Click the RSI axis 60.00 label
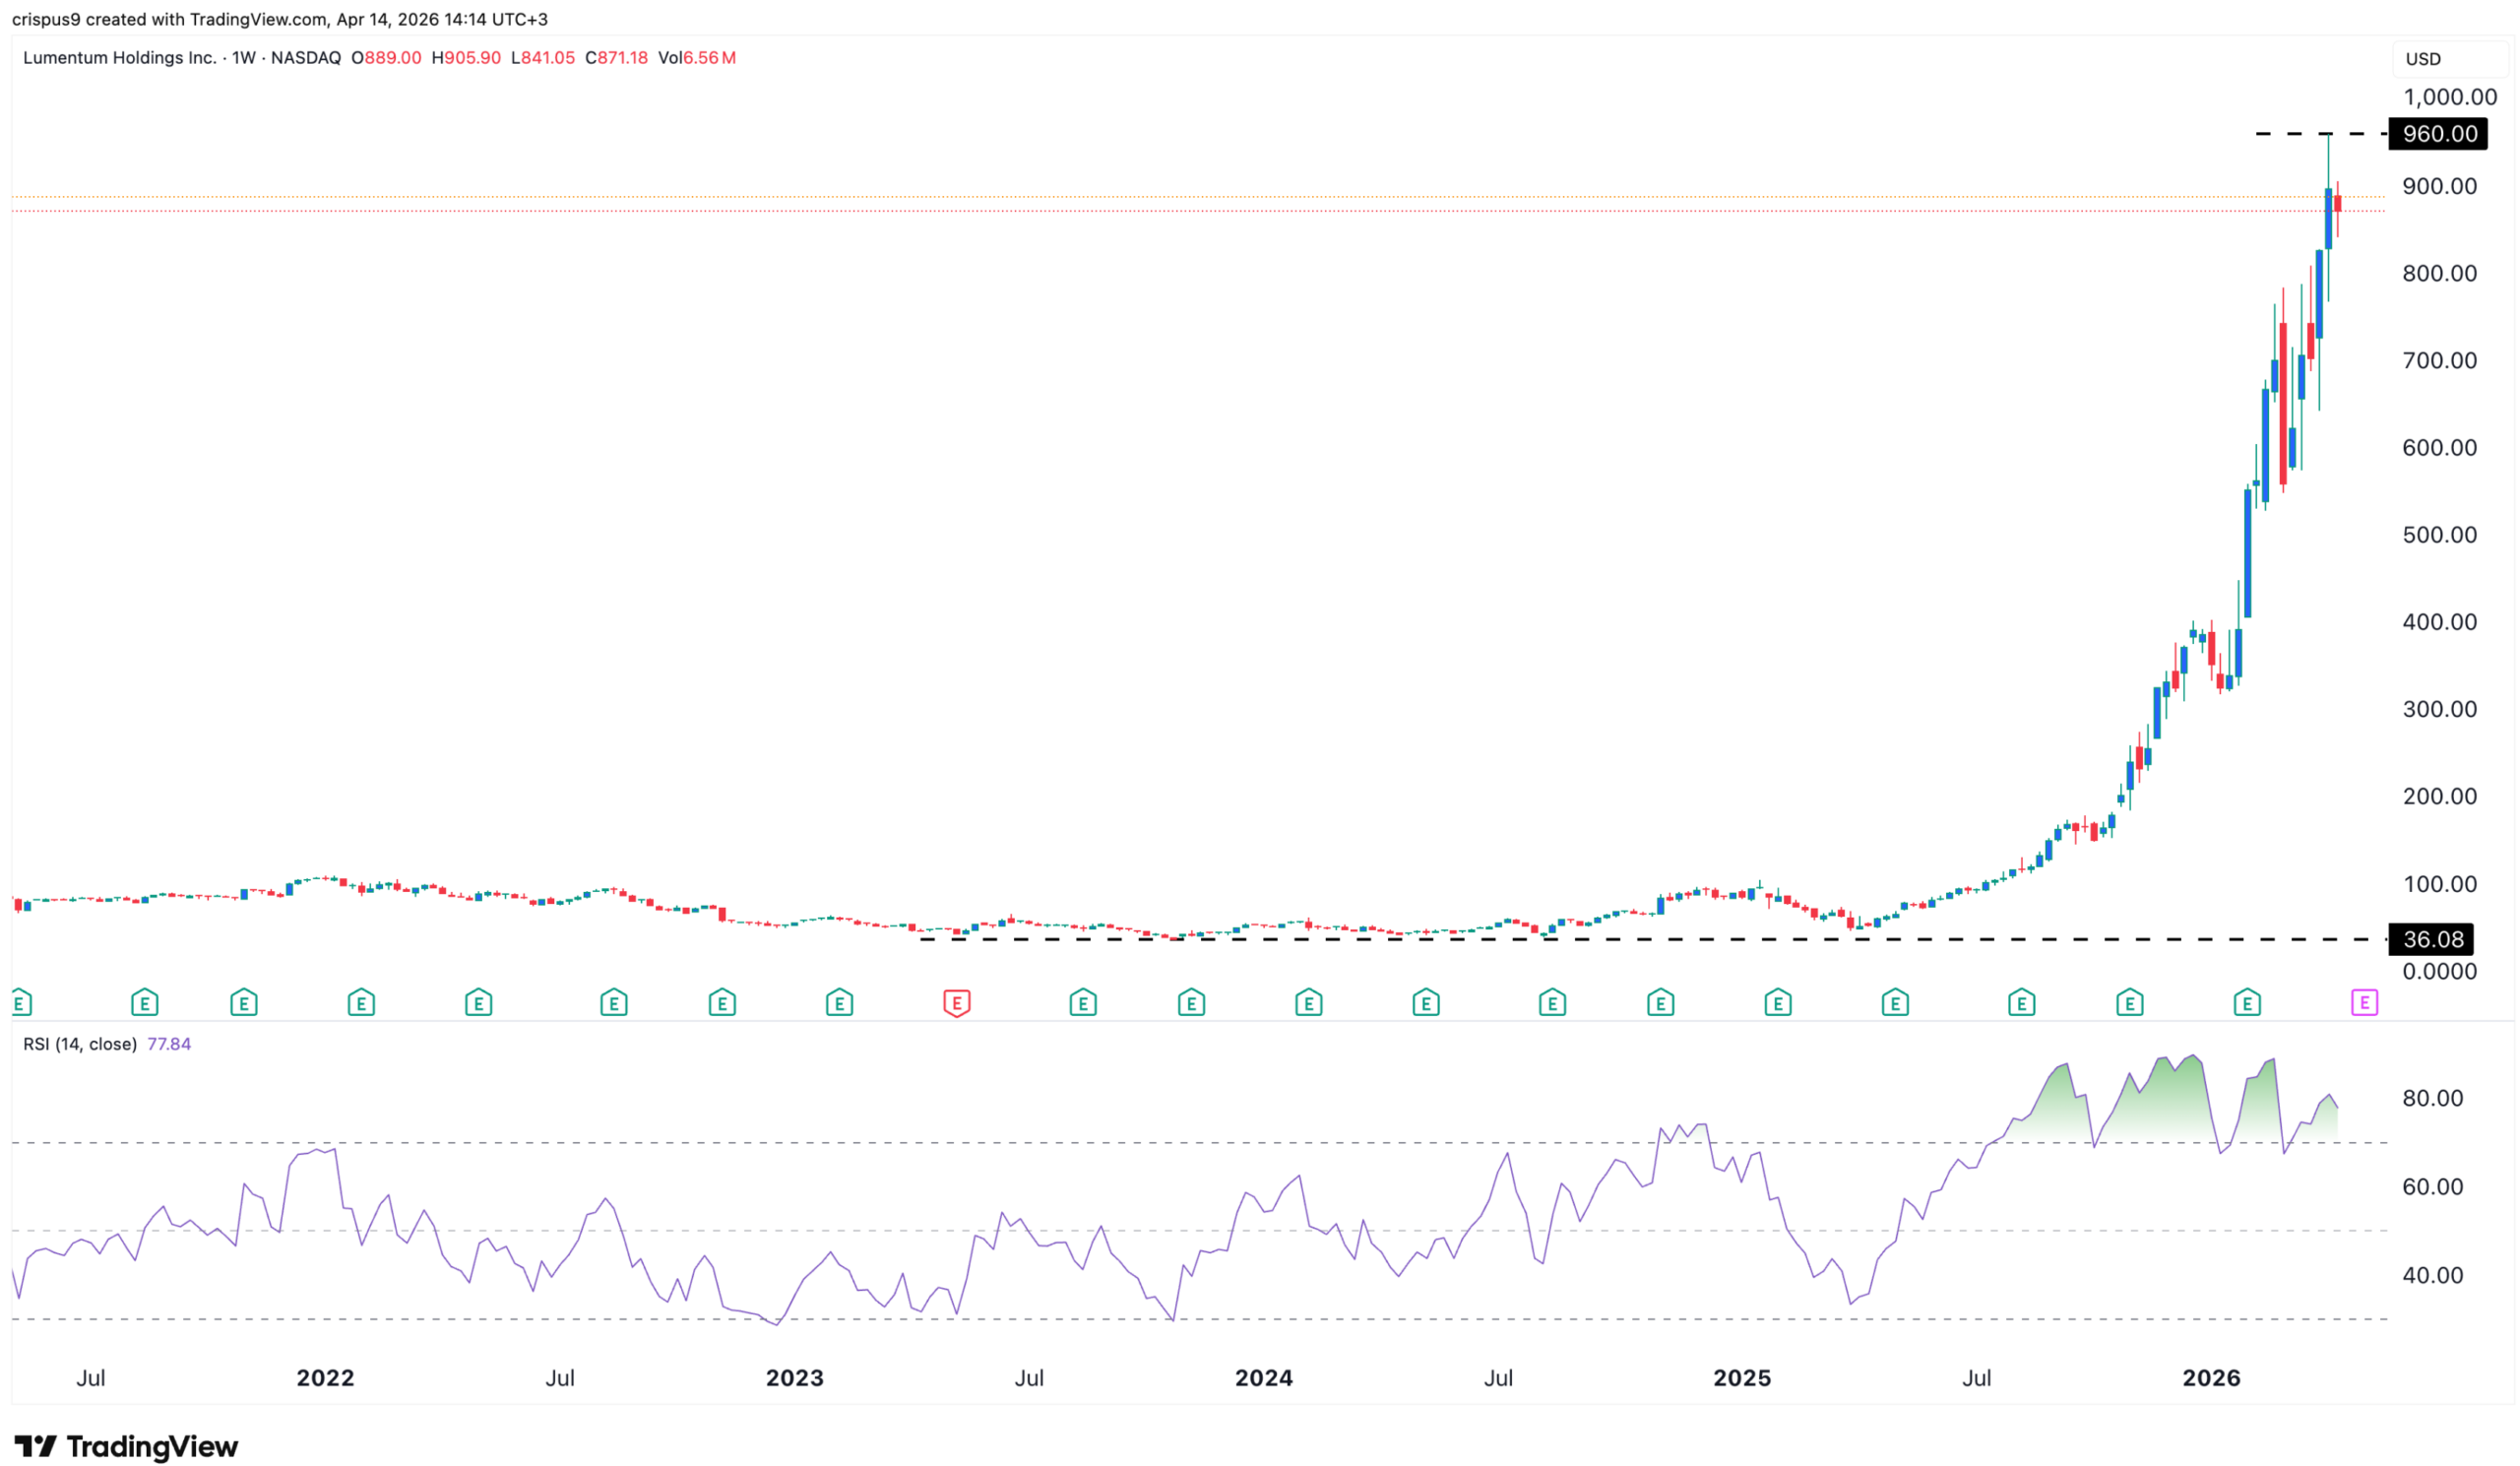 click(x=2433, y=1186)
